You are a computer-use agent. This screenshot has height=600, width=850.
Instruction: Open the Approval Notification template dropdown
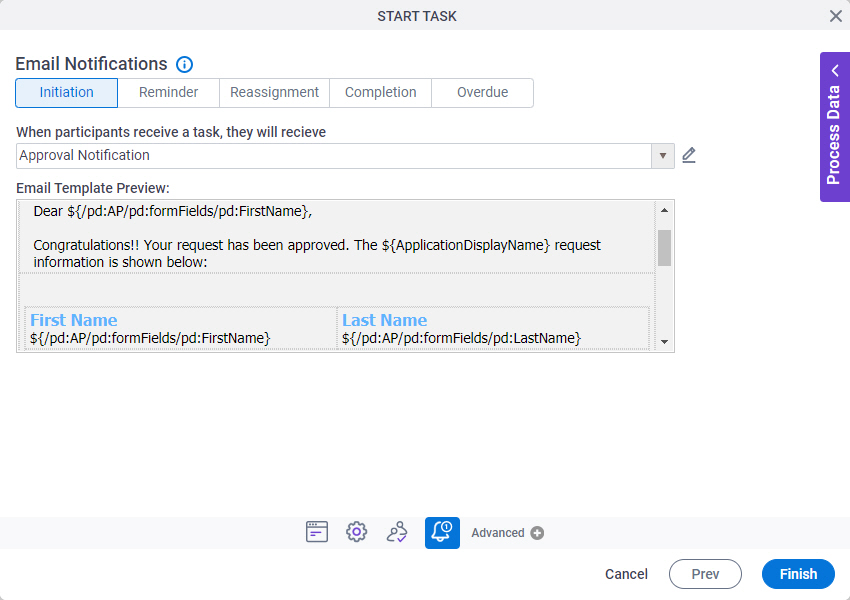point(662,156)
